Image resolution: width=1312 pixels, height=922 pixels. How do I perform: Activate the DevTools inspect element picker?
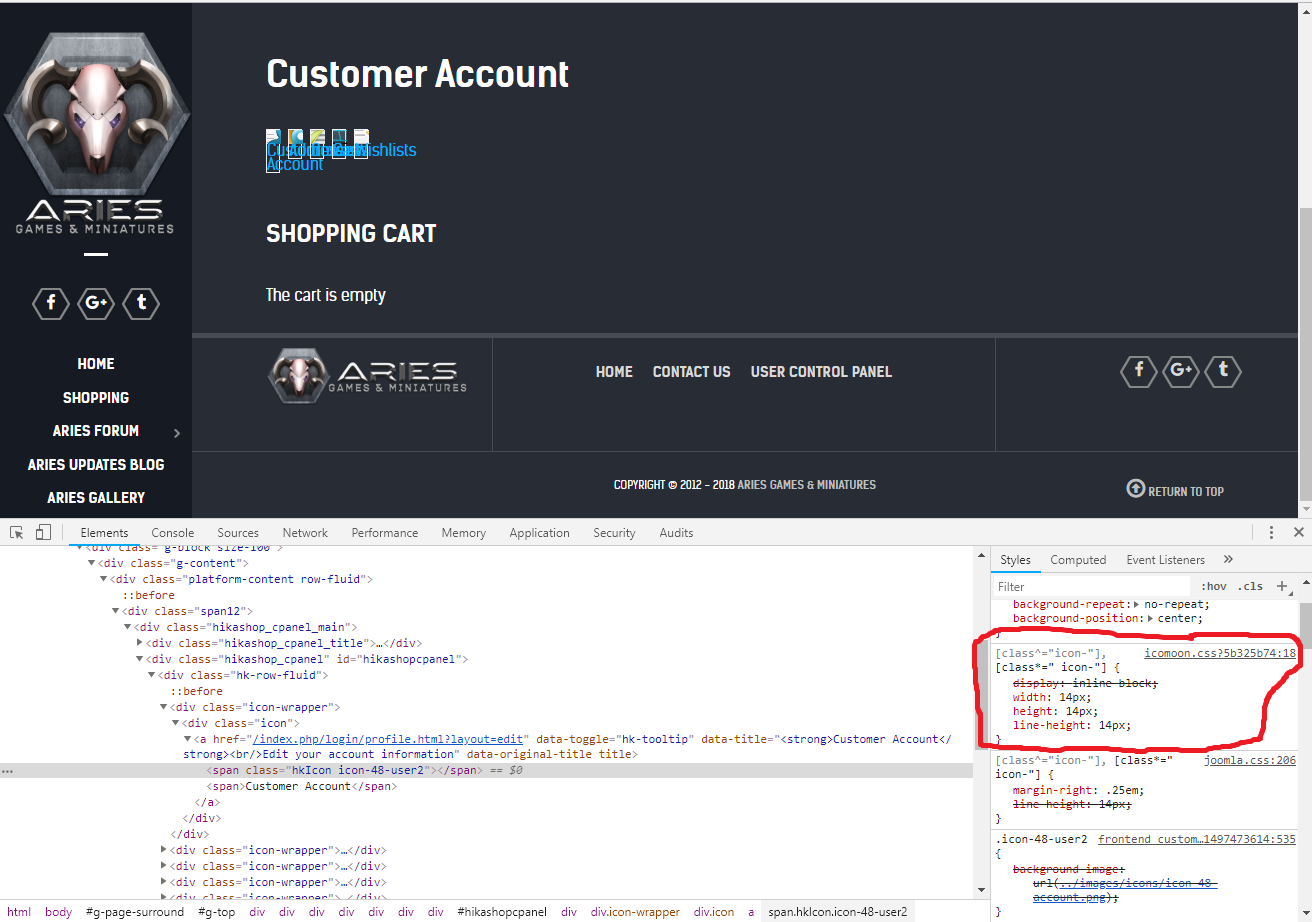coord(18,533)
